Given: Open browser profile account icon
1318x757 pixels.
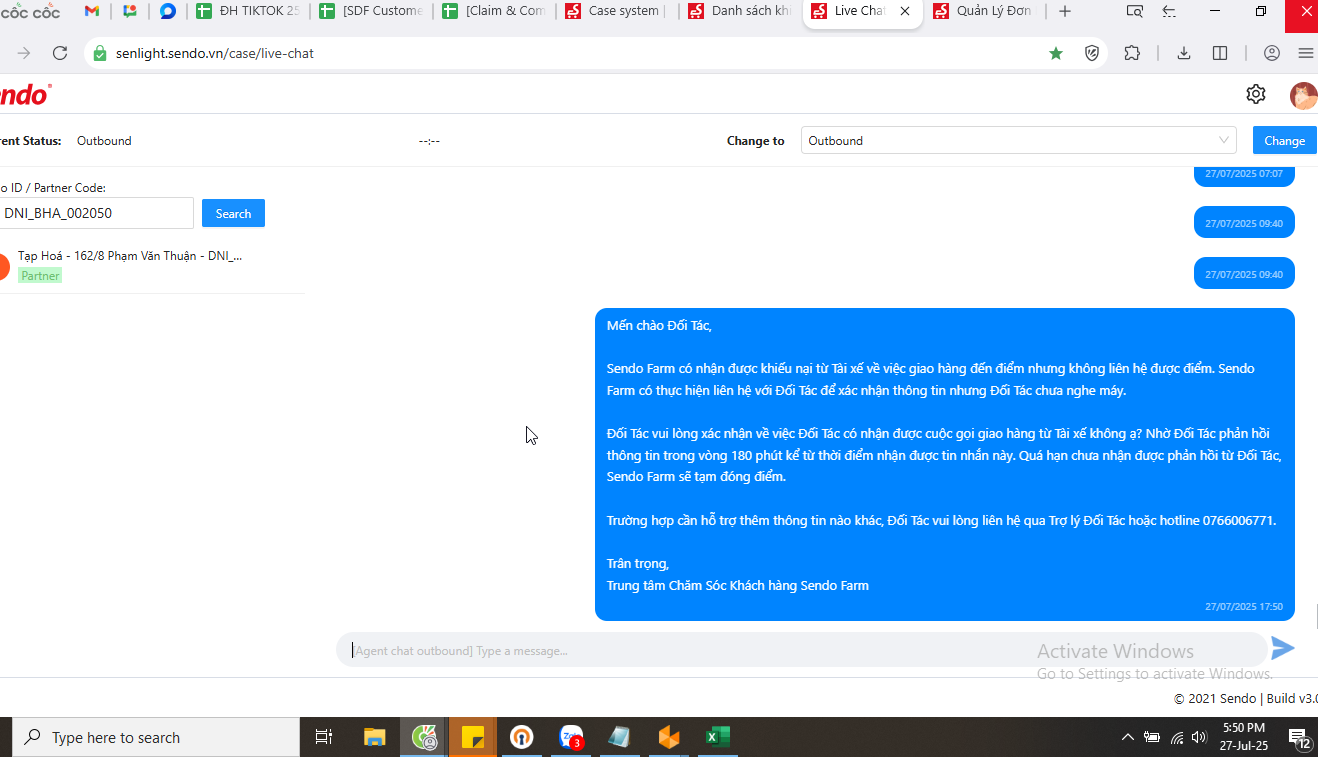Looking at the screenshot, I should [x=1272, y=53].
